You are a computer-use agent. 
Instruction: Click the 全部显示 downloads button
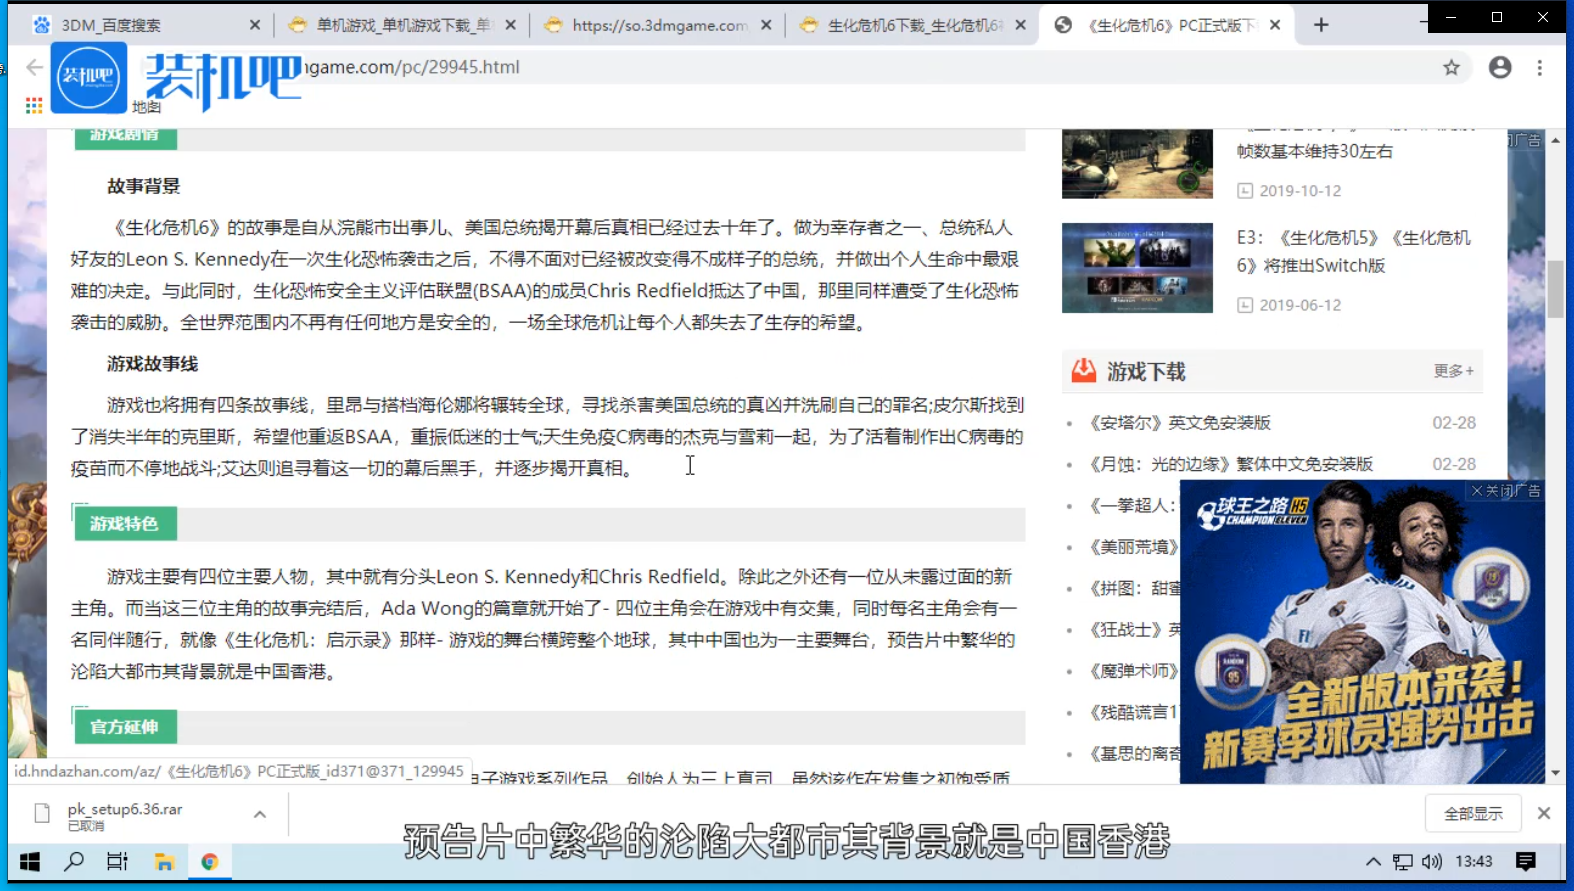[x=1472, y=814]
